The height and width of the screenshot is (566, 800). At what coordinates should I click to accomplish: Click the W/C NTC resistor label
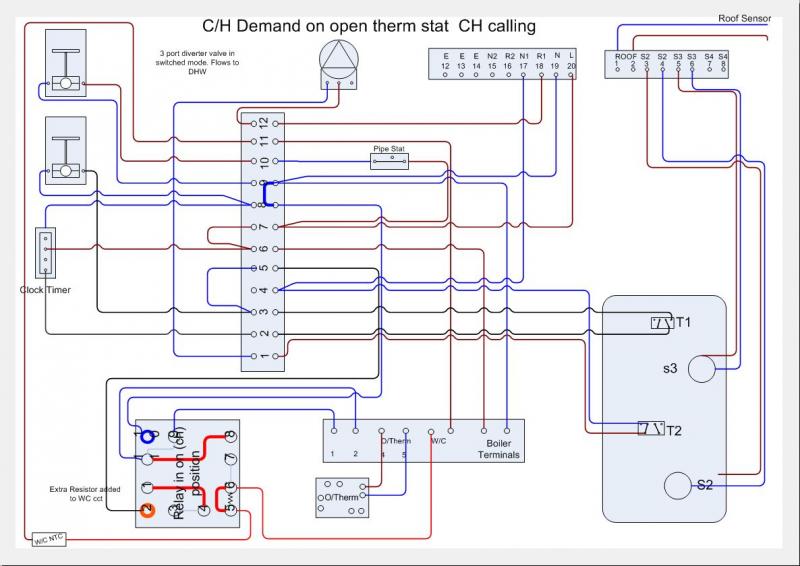48,541
